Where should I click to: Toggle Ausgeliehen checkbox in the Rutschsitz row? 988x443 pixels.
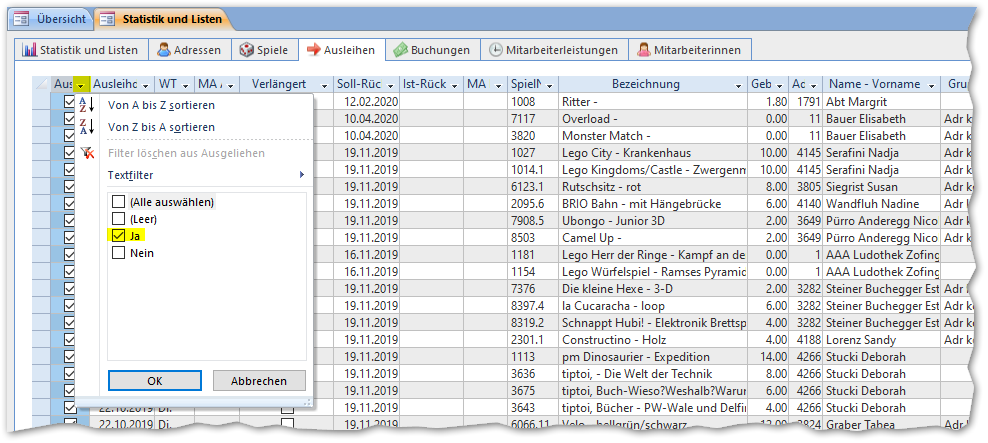click(70, 187)
